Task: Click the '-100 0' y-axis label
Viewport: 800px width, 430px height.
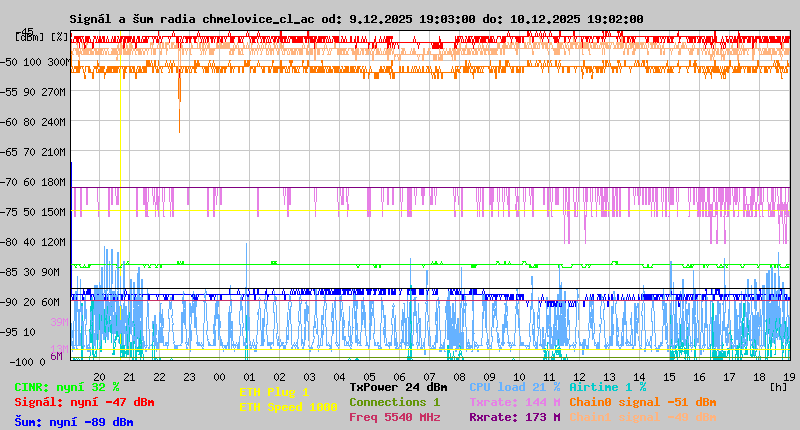Action: (x=28, y=362)
